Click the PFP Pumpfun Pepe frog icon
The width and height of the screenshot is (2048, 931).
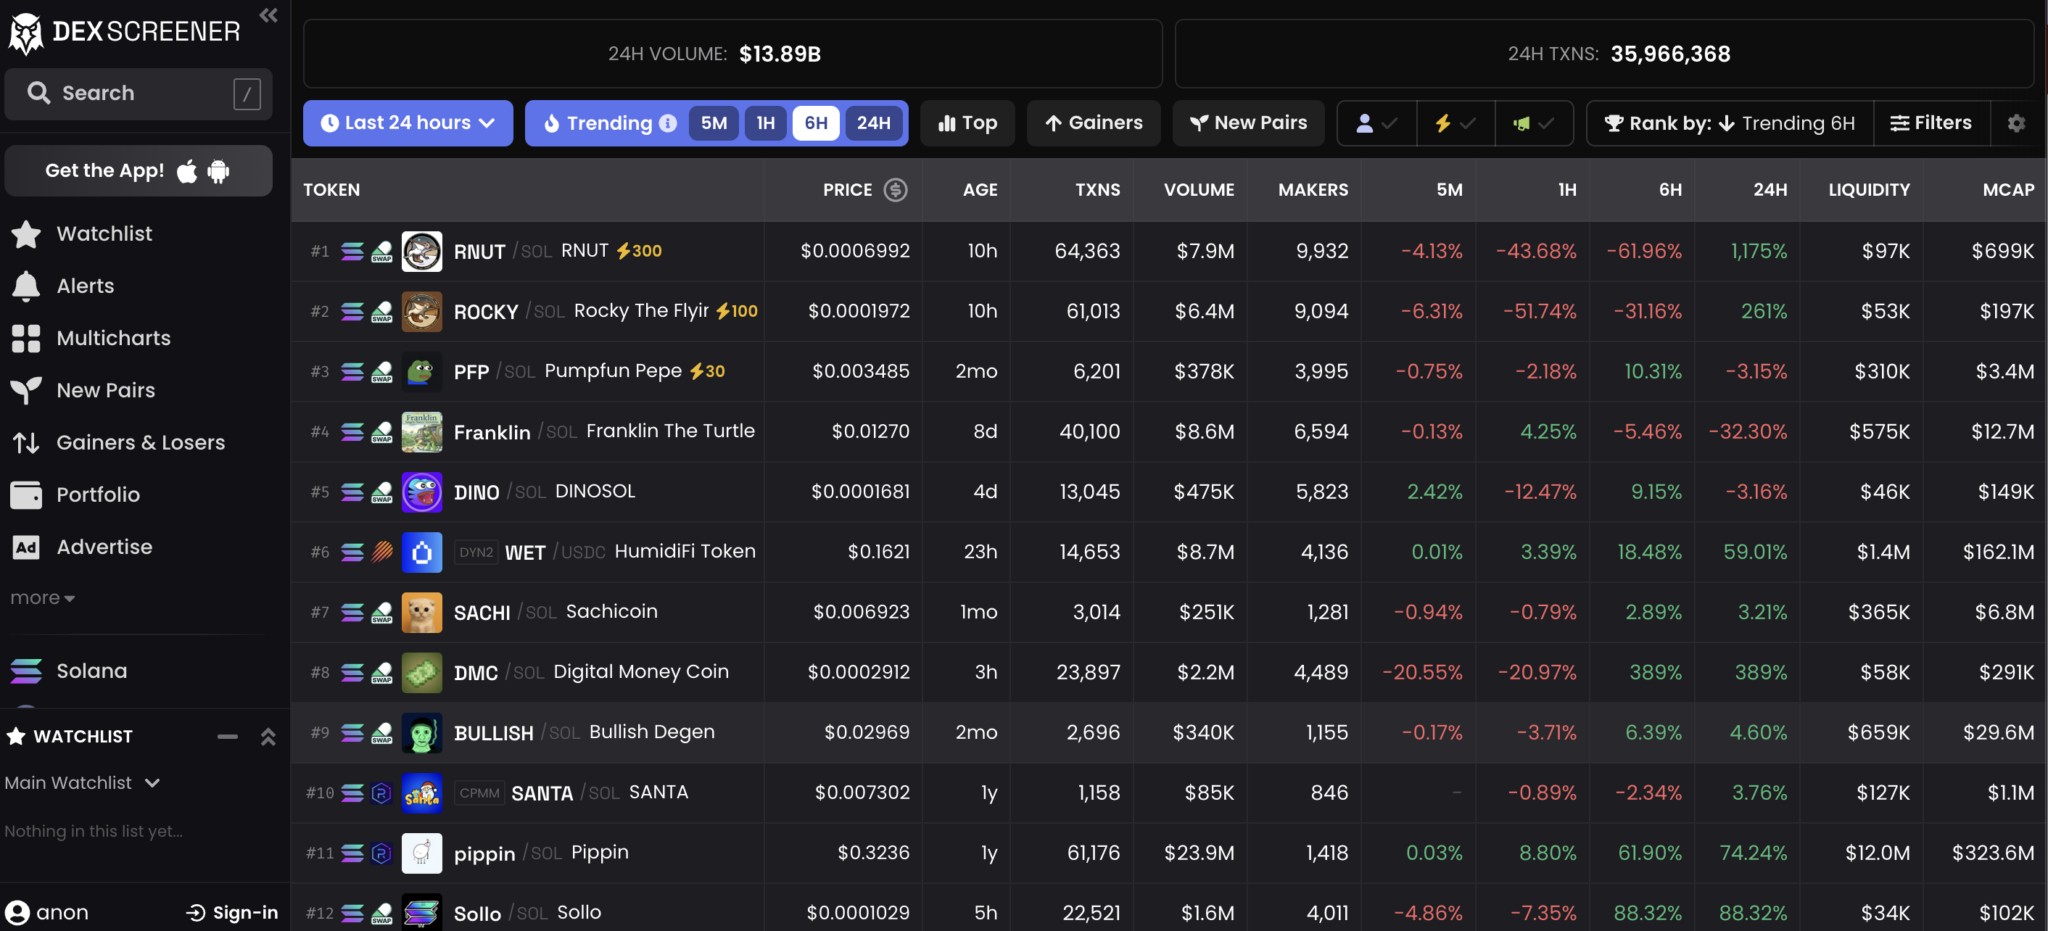tap(422, 371)
